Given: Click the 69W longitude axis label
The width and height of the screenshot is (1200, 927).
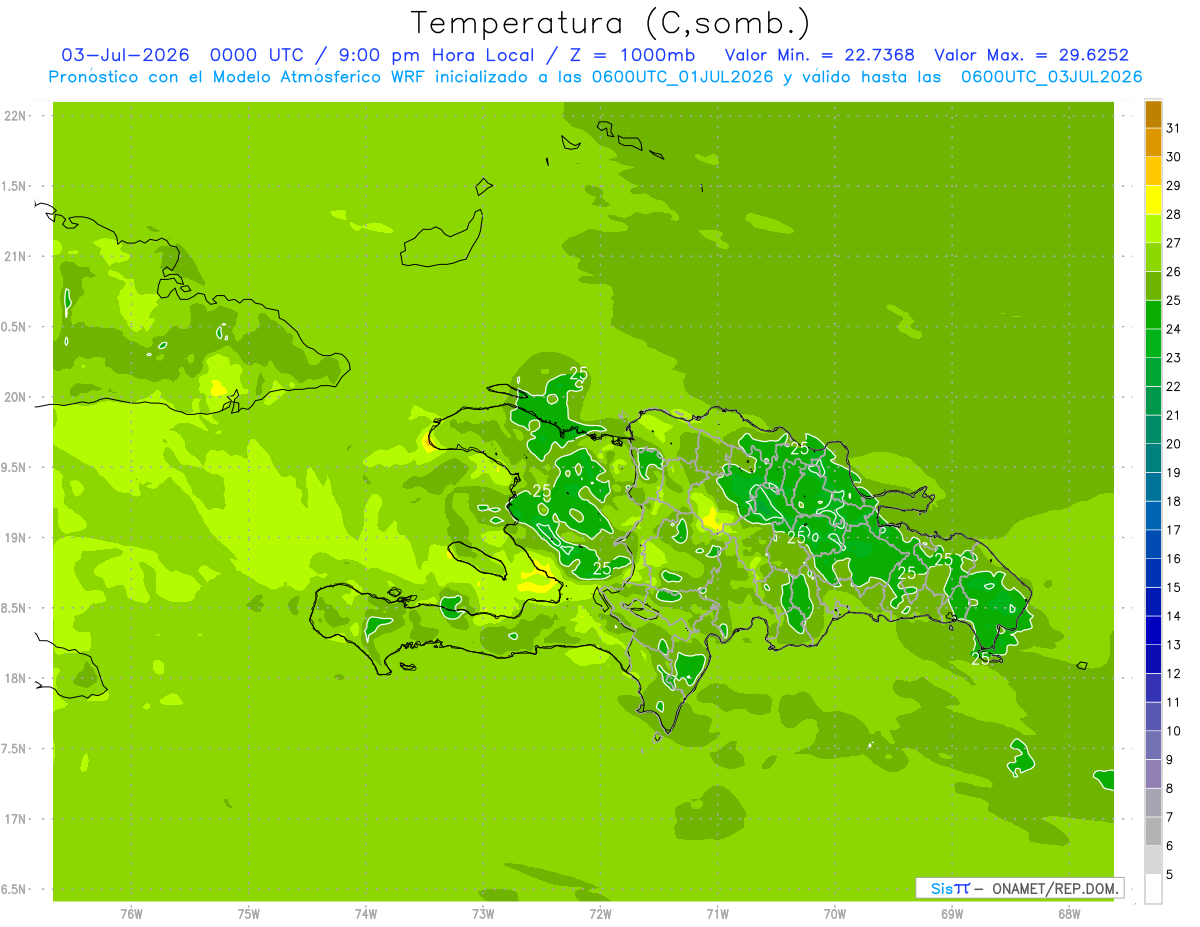Looking at the screenshot, I should click(952, 914).
